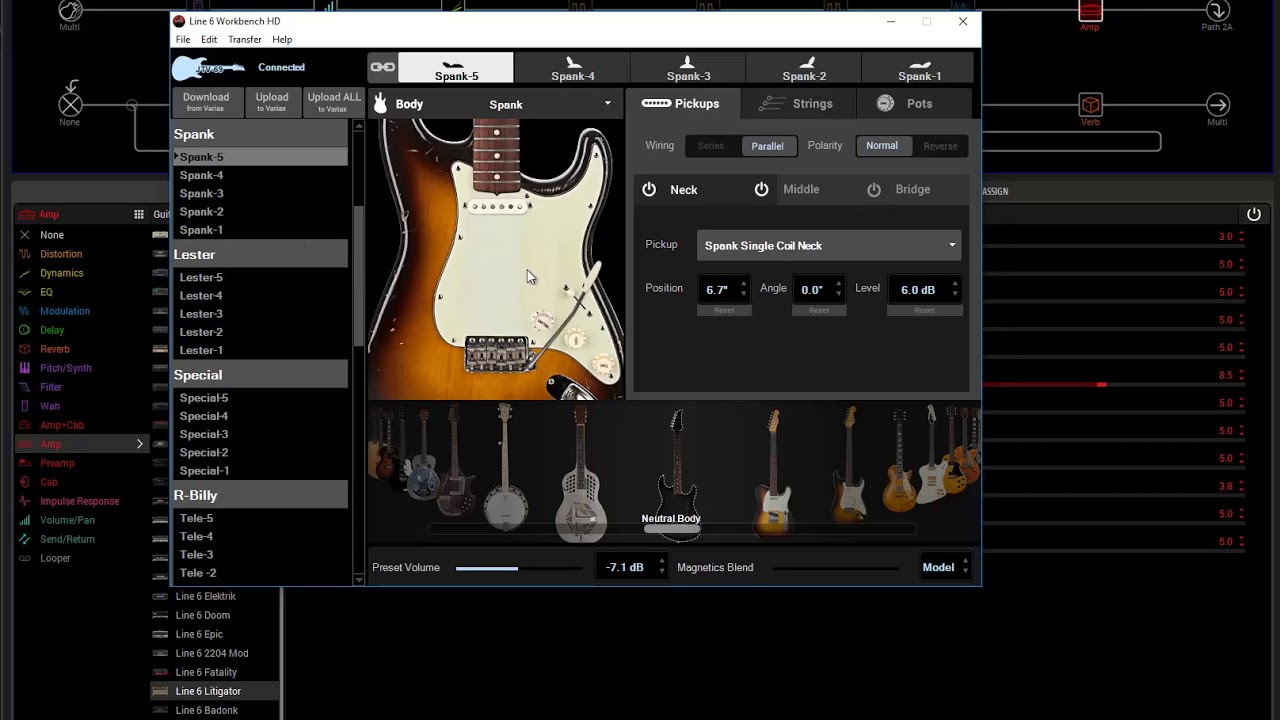Open the Spank Single Coil Neck pickup dropdown
Screen dimensions: 1280x720
(829, 245)
